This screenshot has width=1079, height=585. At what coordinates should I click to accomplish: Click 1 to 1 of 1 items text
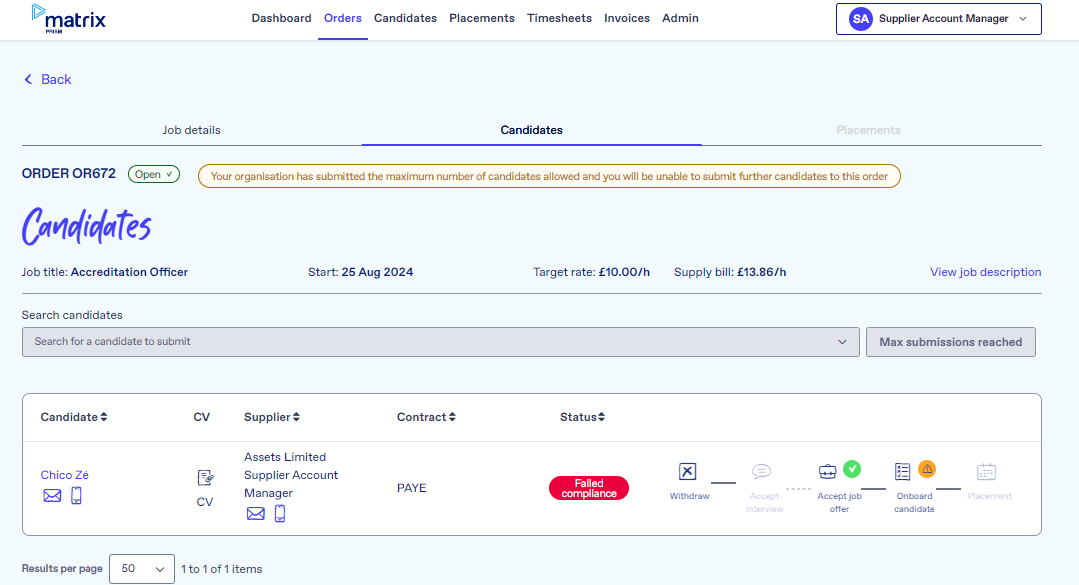222,569
